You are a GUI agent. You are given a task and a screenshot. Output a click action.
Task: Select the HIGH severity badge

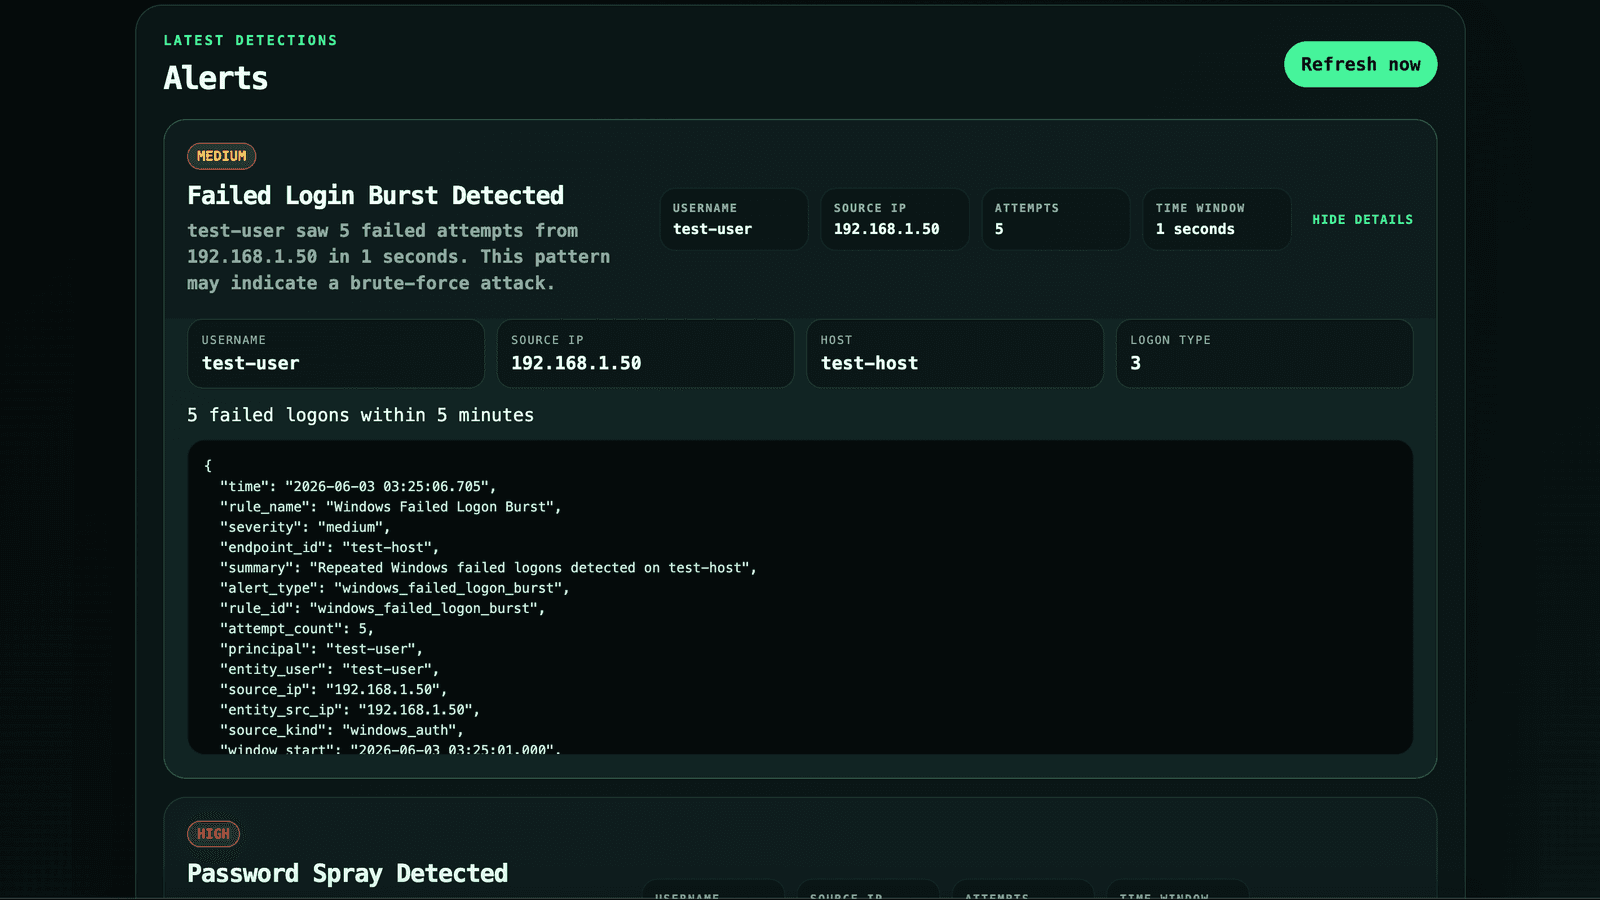tap(213, 834)
